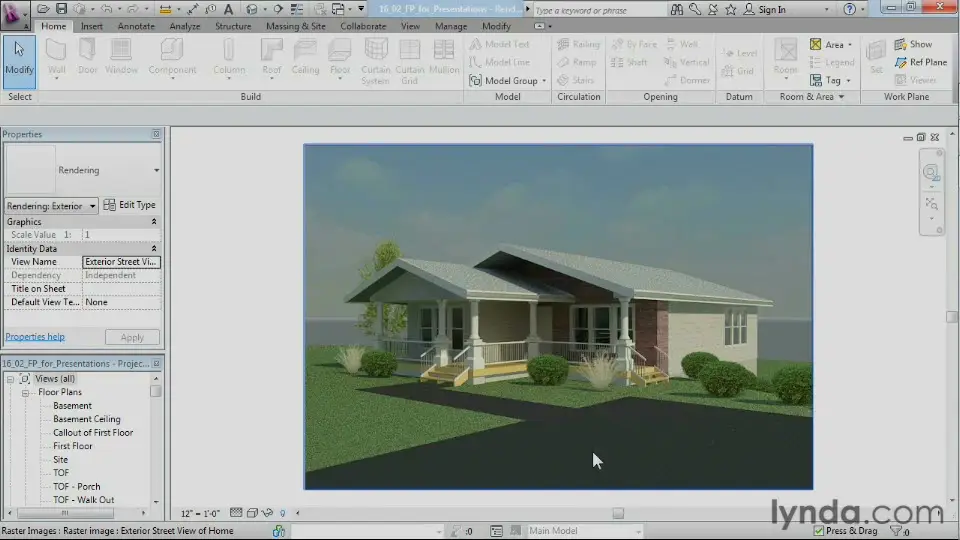
Task: Click the Grid datum tool
Action: 738,71
